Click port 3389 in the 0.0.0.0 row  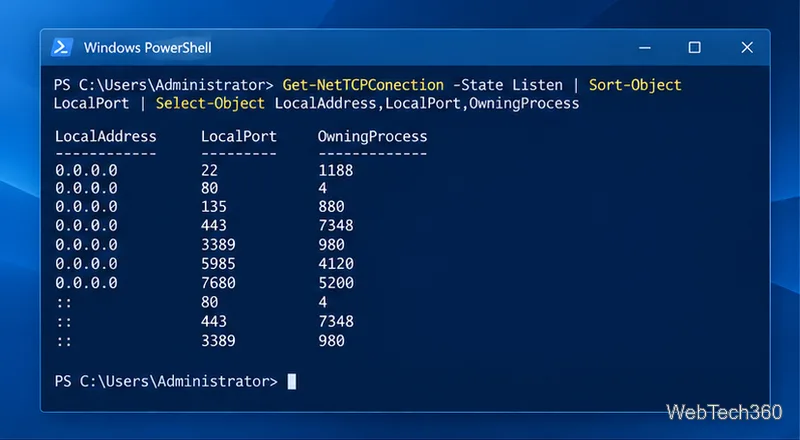click(x=218, y=245)
